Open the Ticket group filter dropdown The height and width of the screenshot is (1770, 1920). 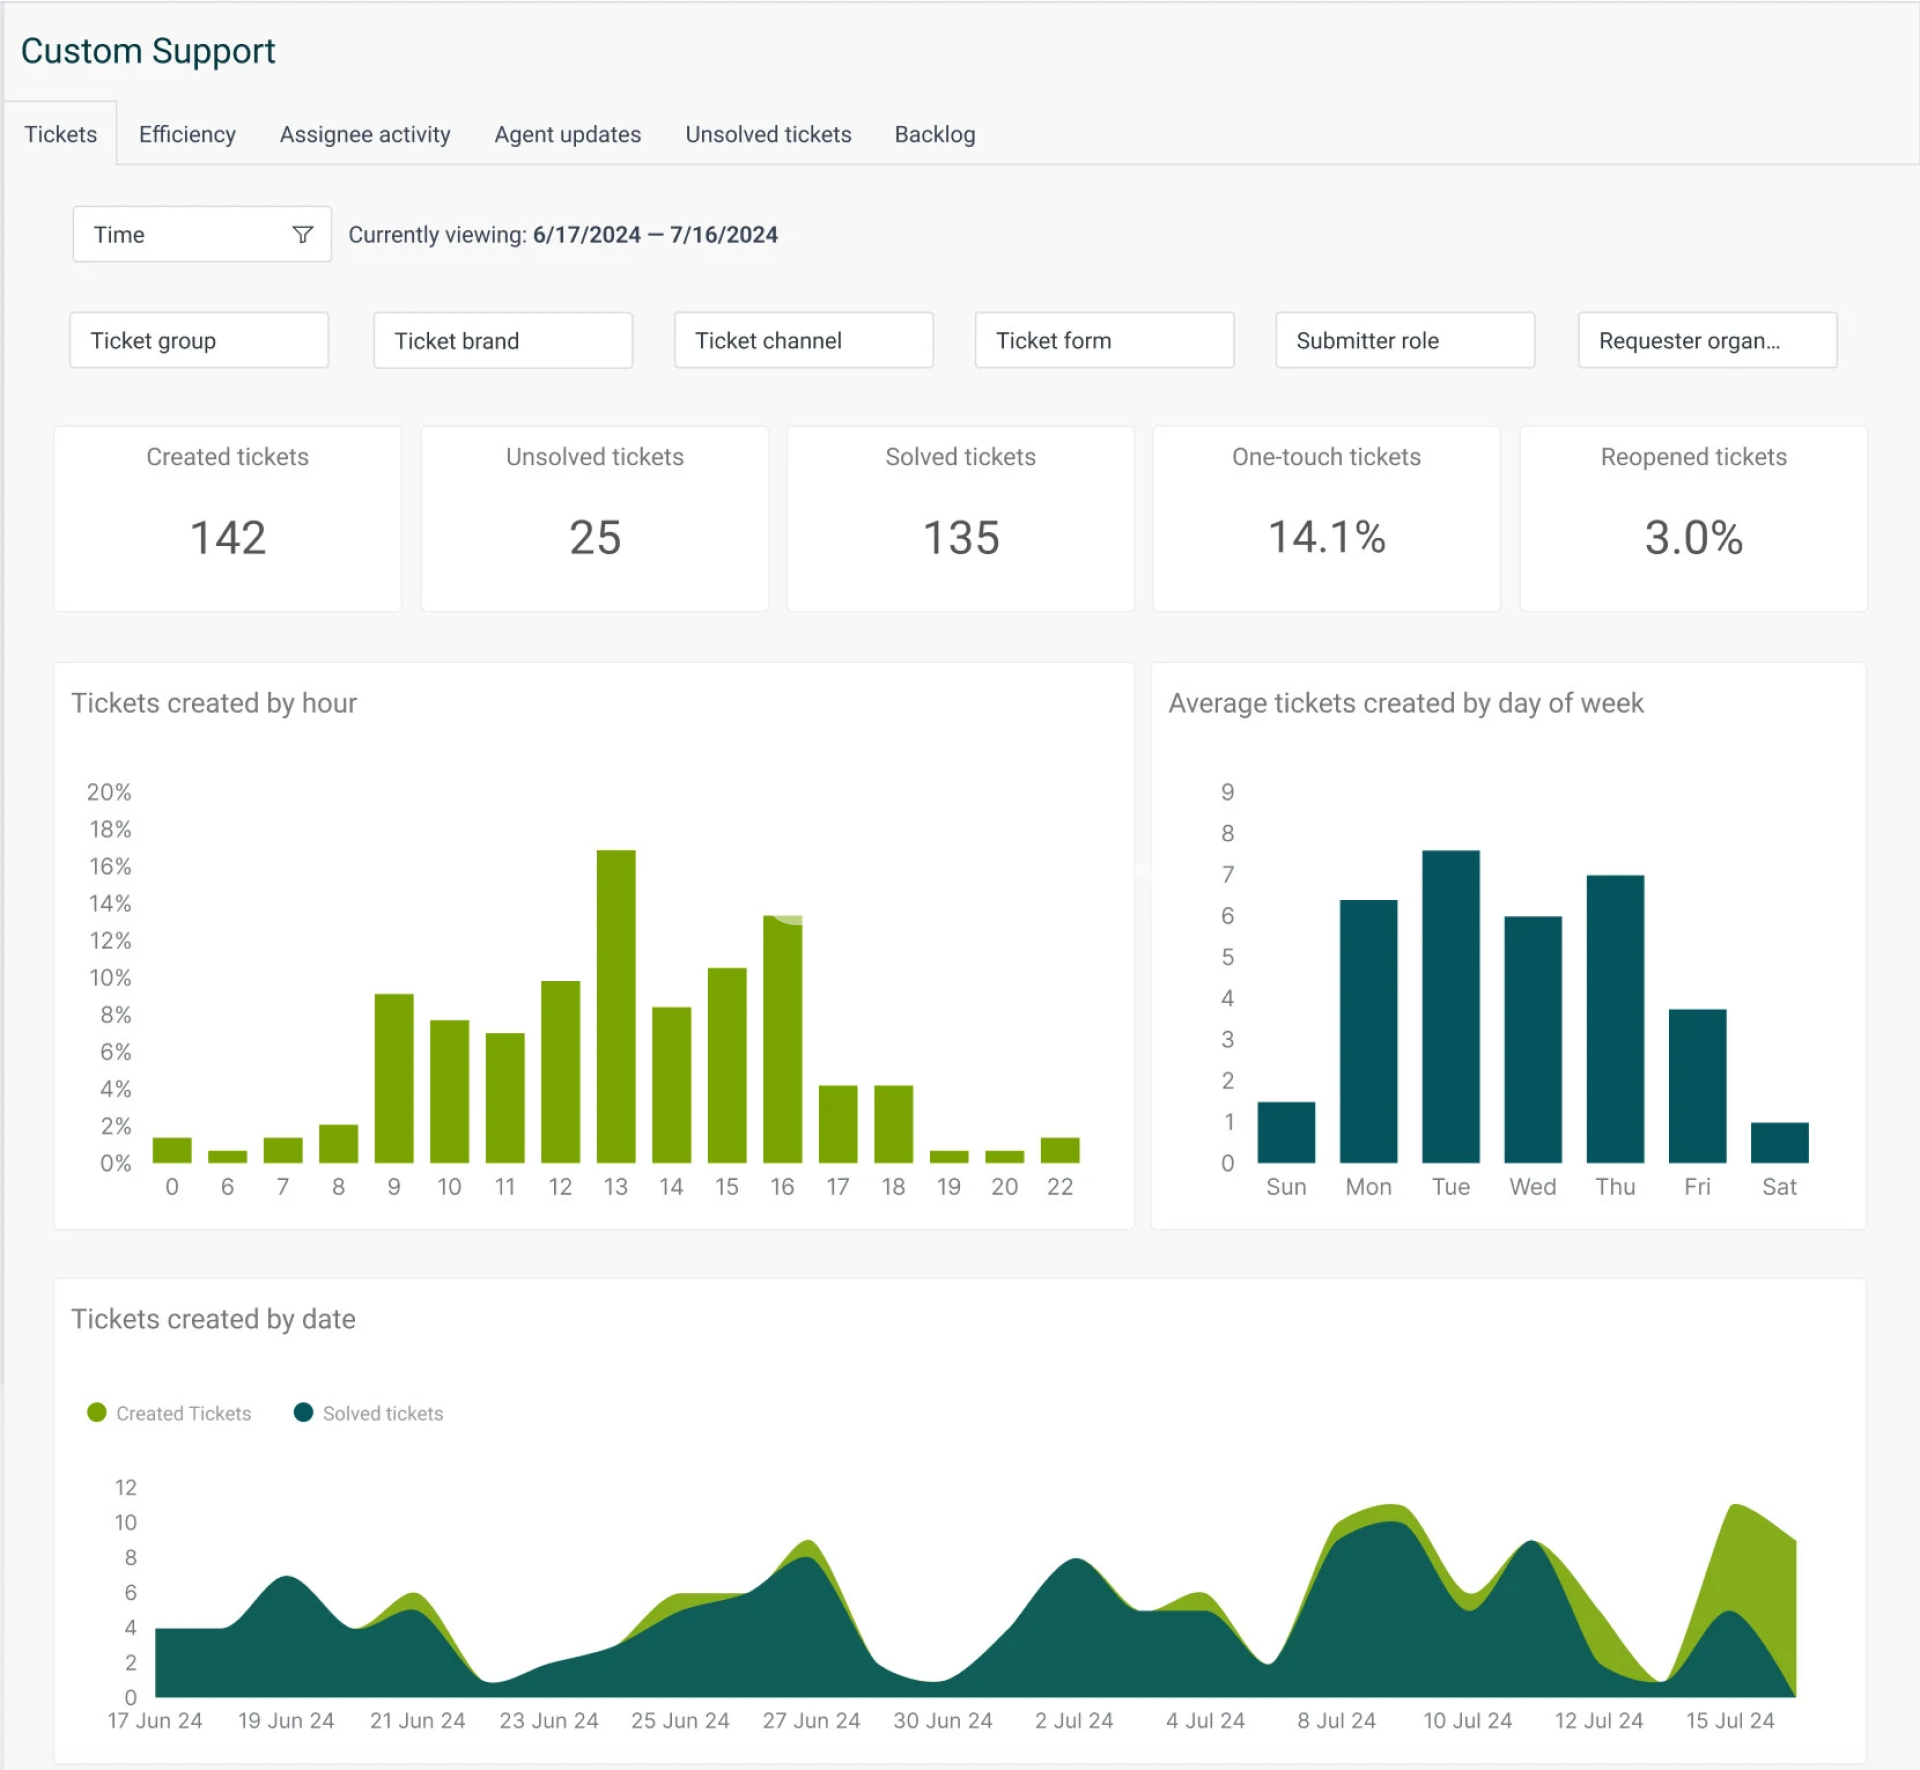(199, 340)
